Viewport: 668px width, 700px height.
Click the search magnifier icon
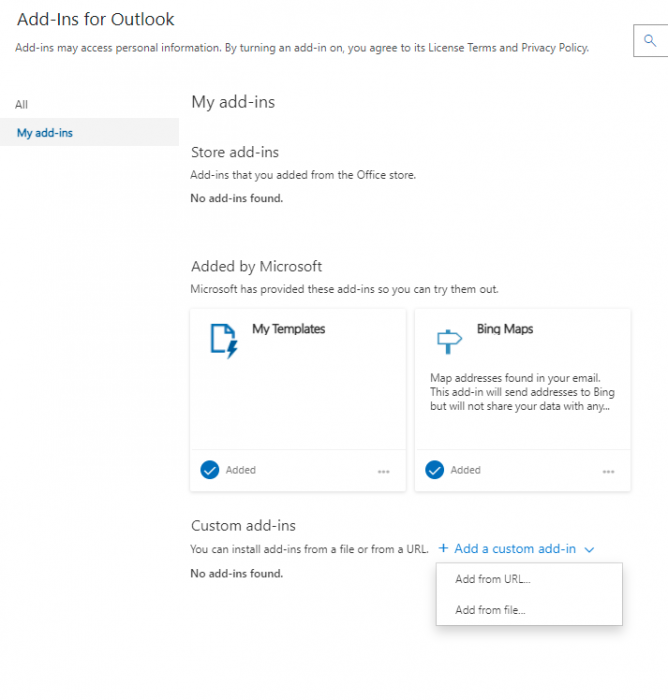tap(650, 41)
